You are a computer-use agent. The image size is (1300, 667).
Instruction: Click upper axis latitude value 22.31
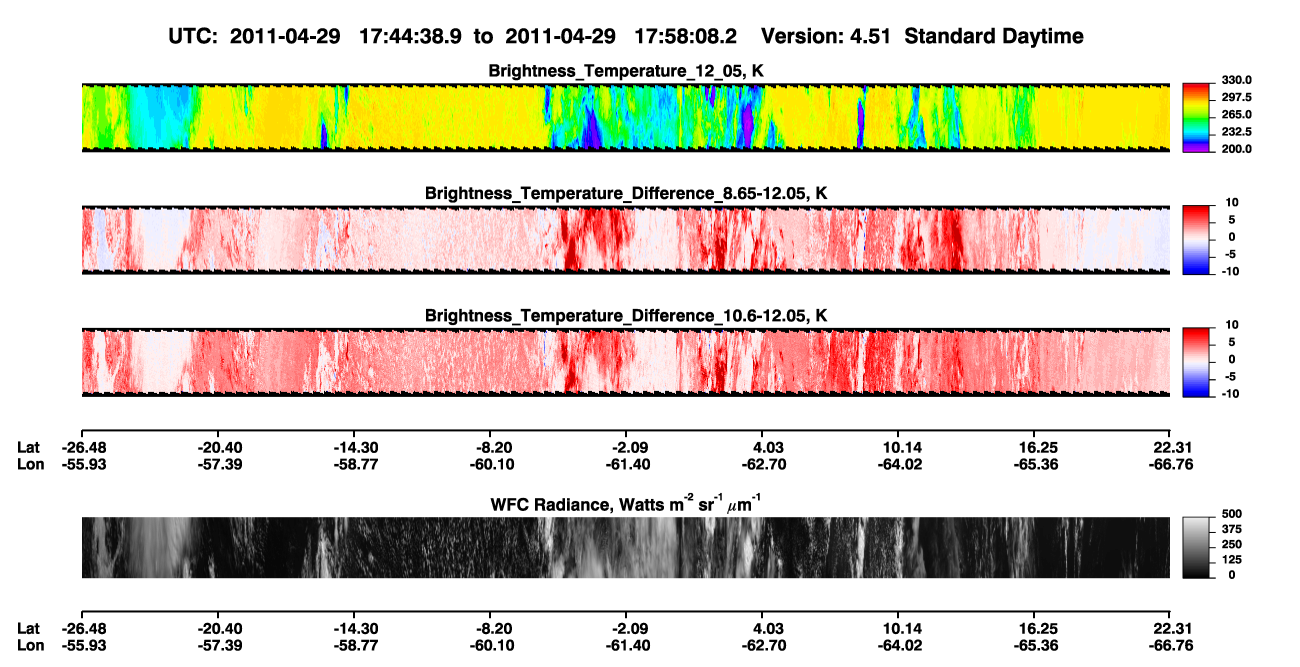coord(1172,447)
